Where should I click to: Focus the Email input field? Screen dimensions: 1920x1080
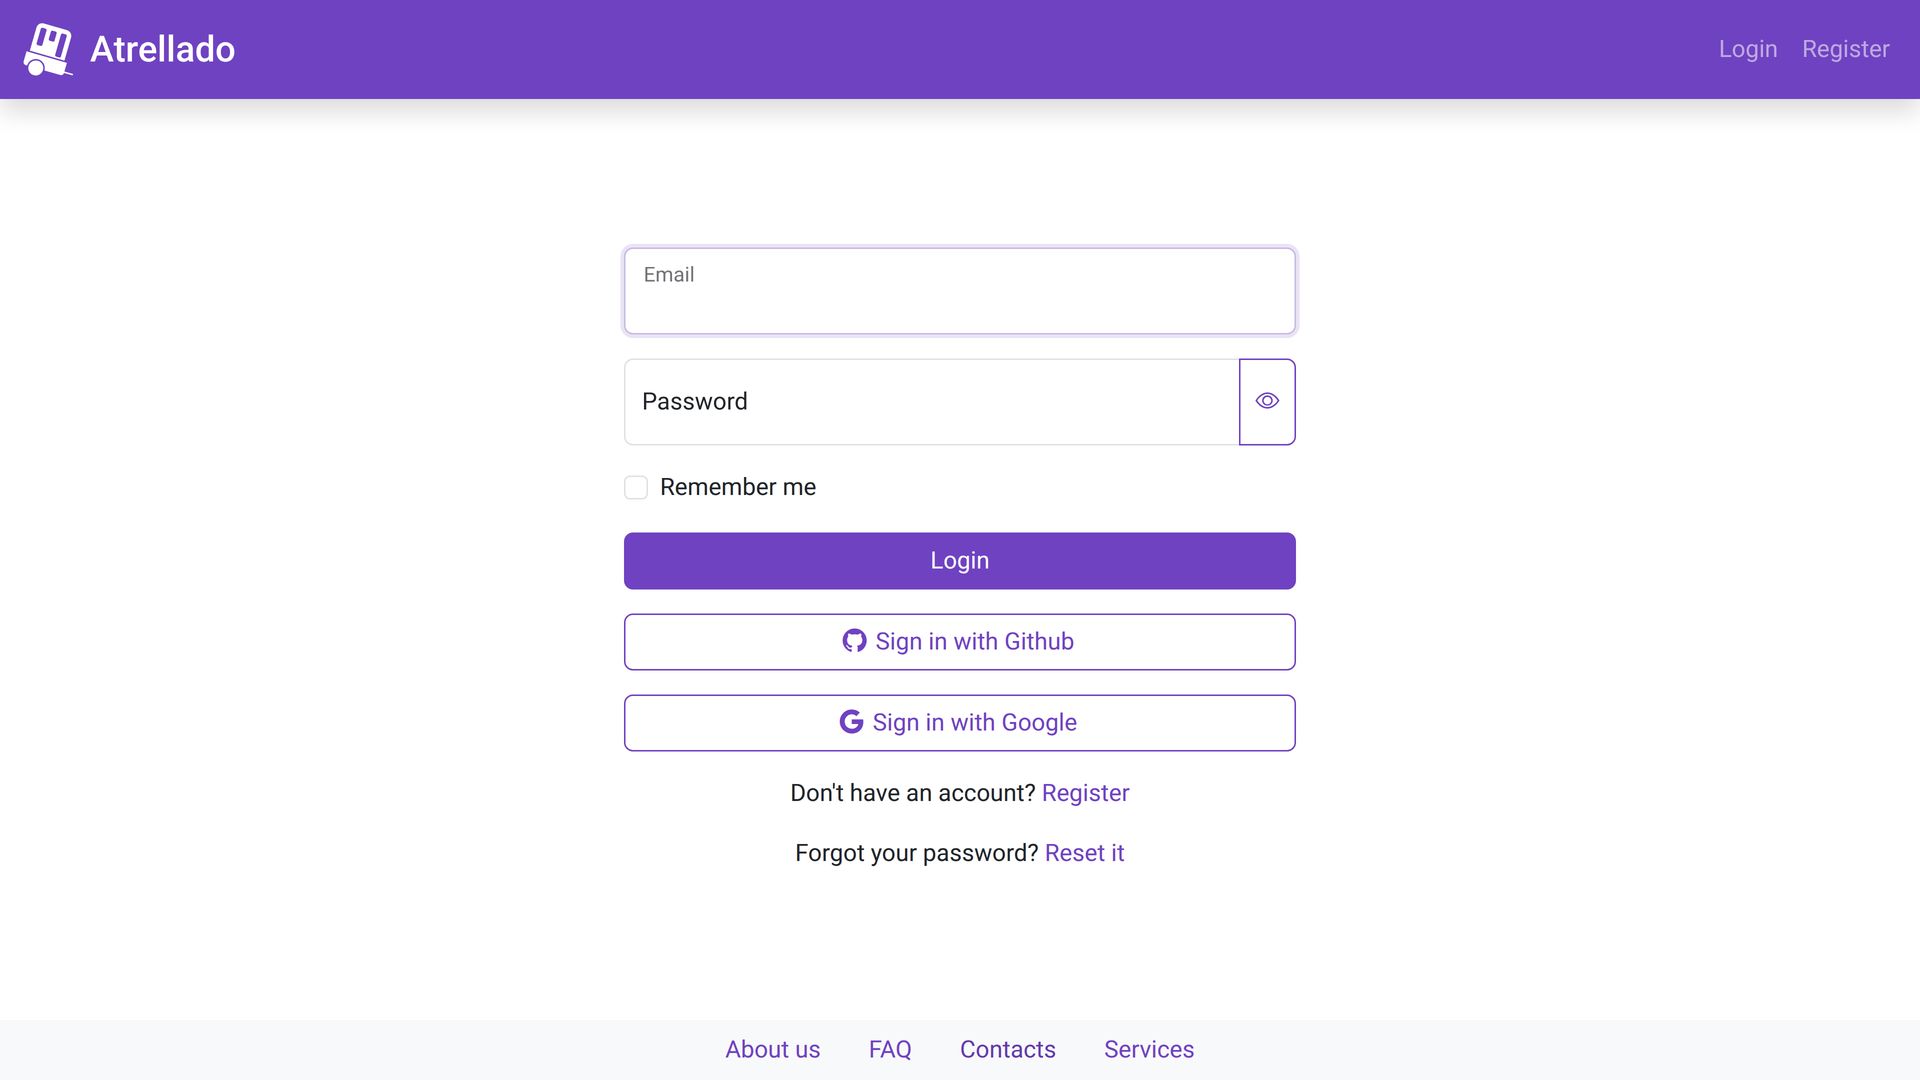pos(959,291)
